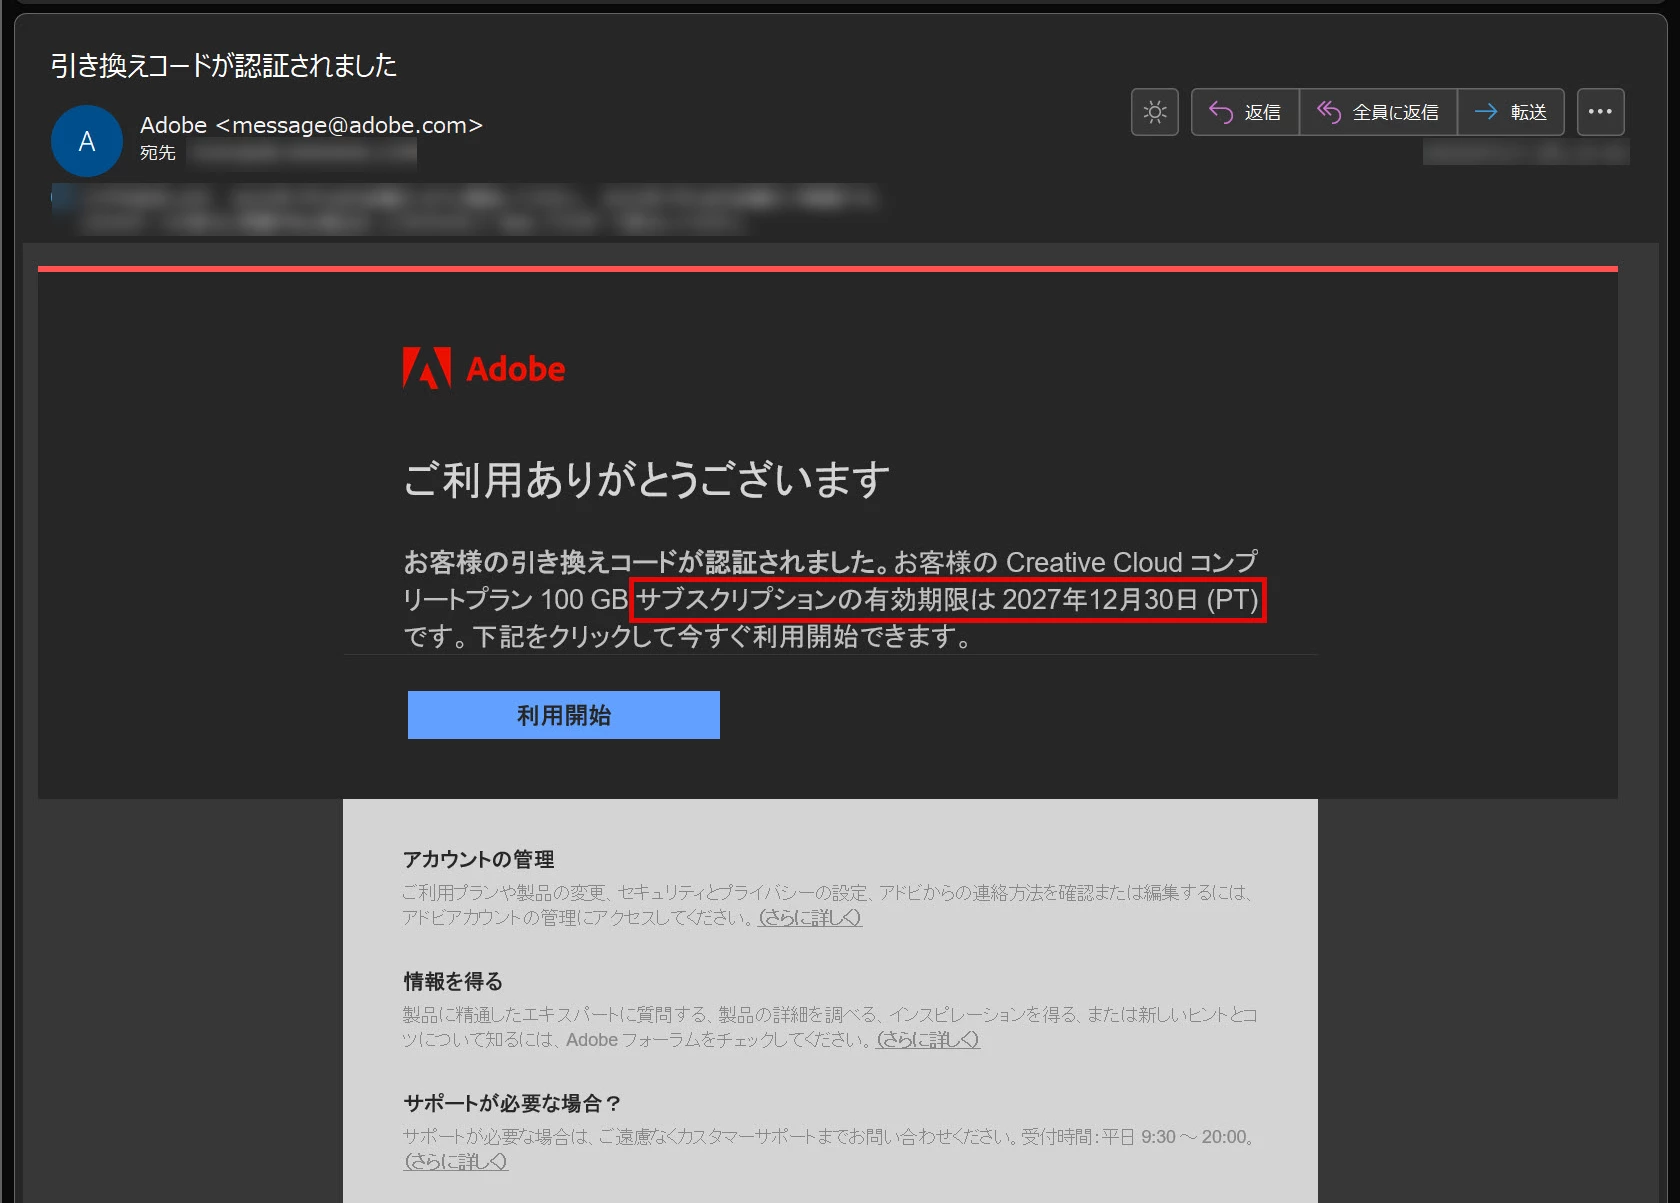
Task: Click the Forward (転送) button
Action: coord(1510,112)
